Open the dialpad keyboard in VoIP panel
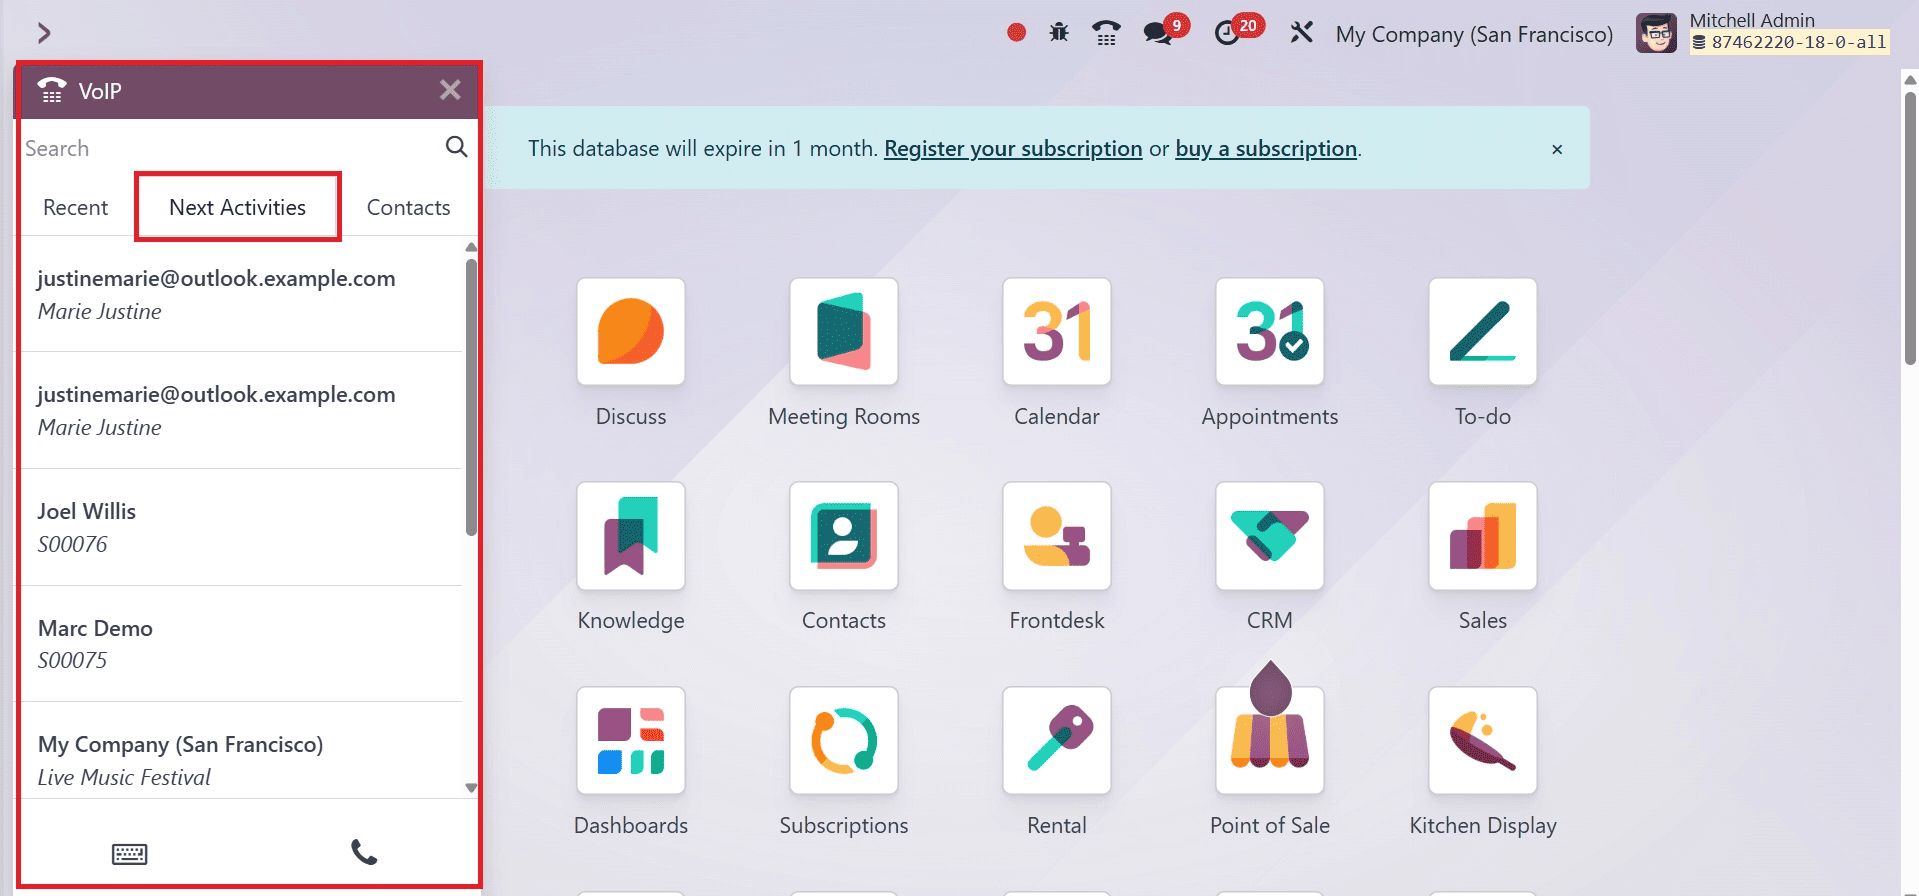Screen dimensions: 1919x896 (129, 853)
